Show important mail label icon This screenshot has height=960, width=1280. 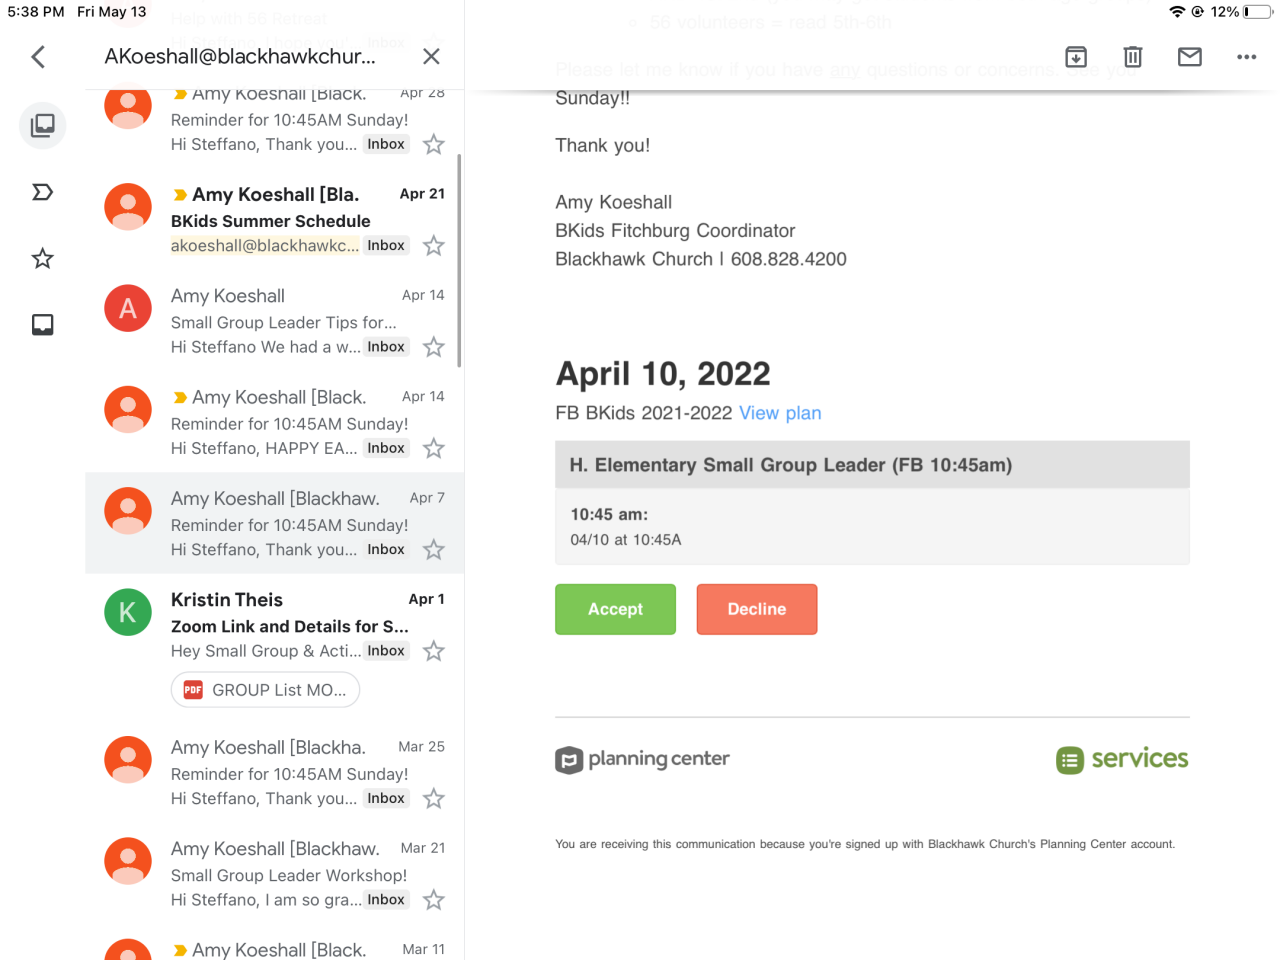click(42, 192)
